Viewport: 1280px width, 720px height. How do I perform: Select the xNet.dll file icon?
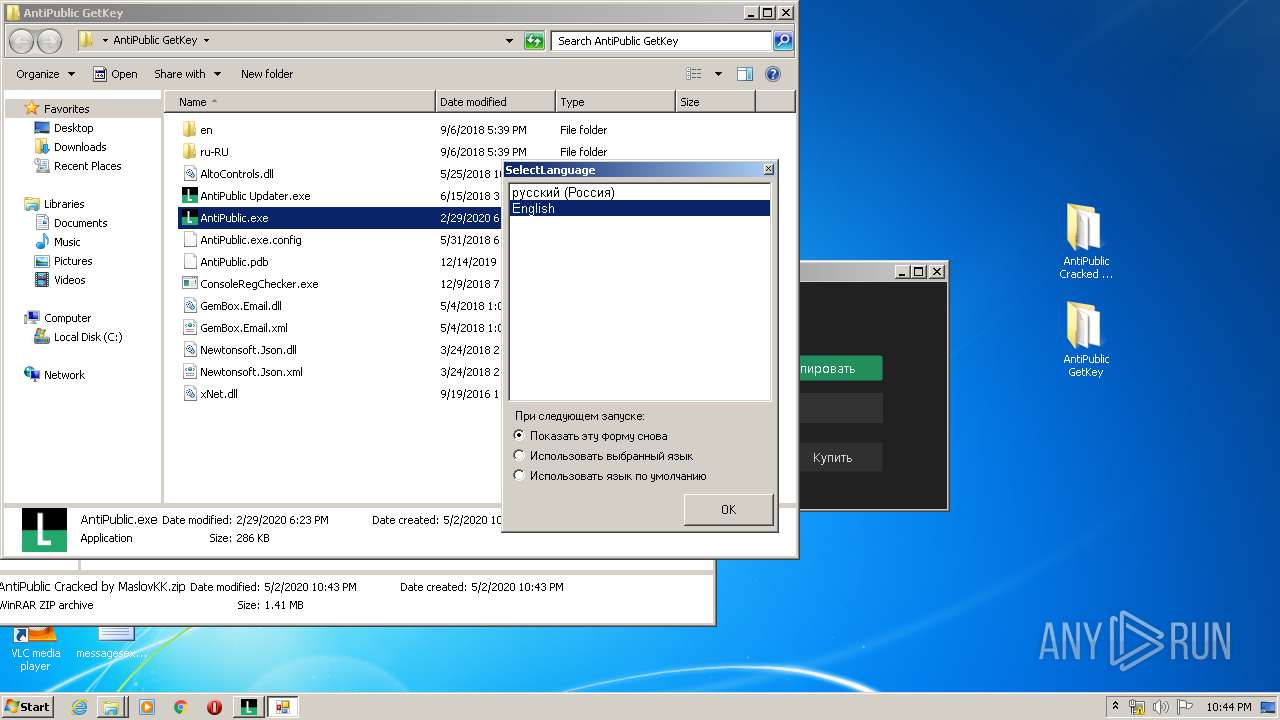pos(190,394)
